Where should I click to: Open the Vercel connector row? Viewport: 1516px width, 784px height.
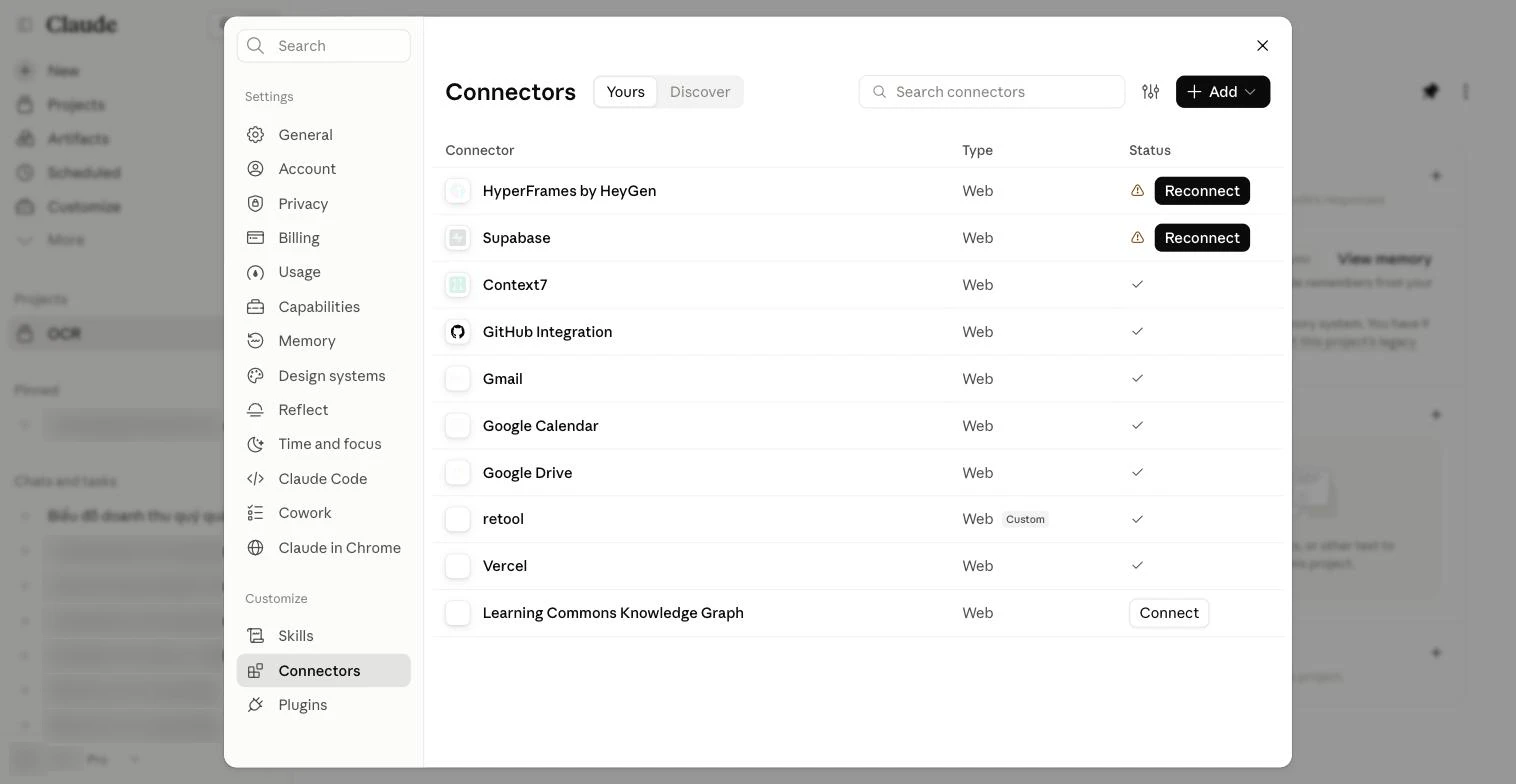[858, 566]
